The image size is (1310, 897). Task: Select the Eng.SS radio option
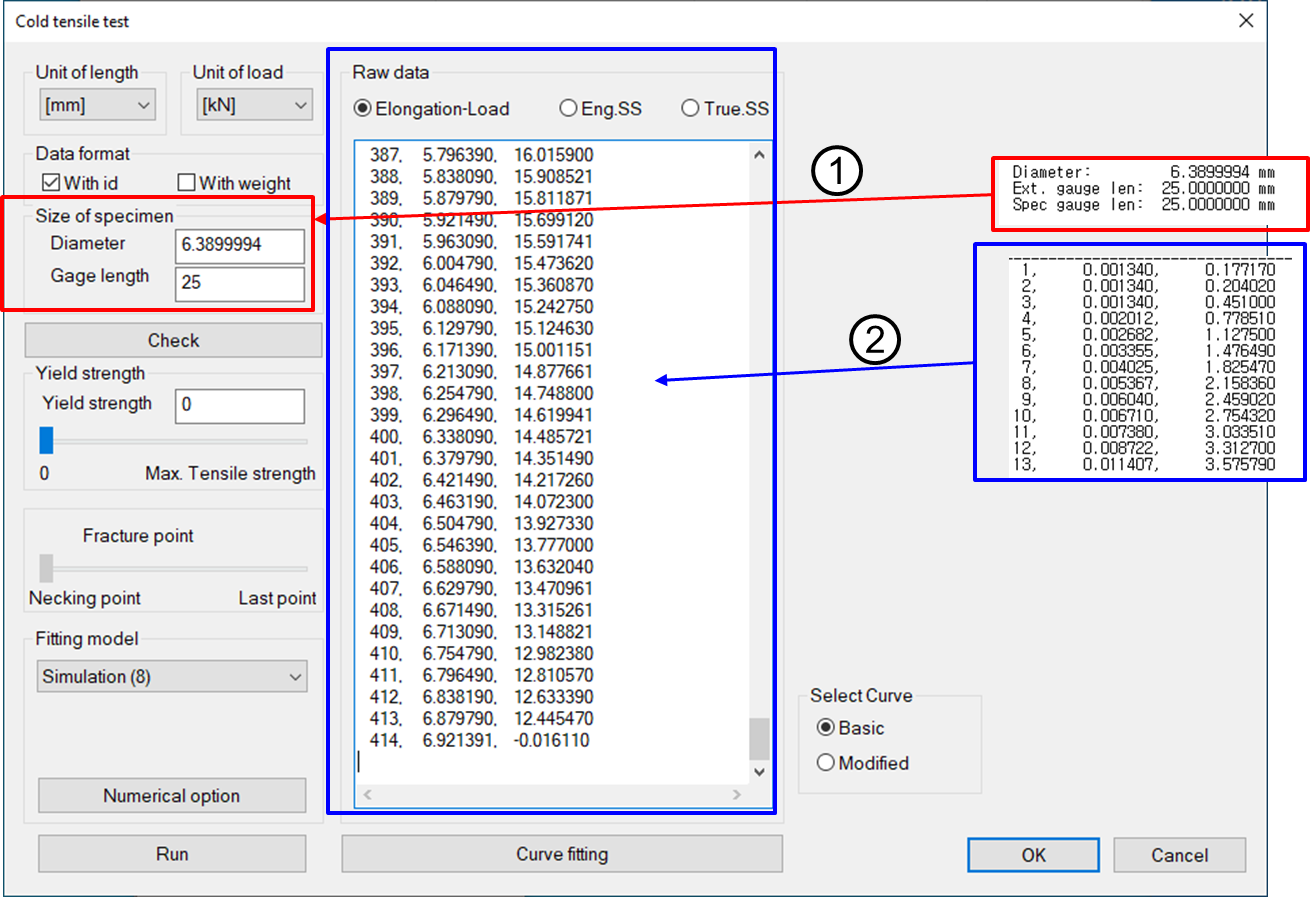(568, 109)
